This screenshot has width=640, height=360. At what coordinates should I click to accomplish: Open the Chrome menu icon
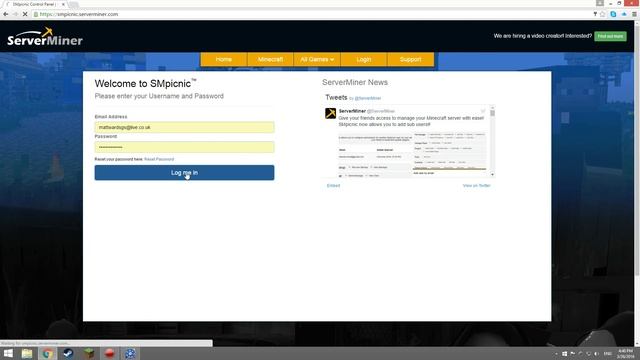coord(634,14)
